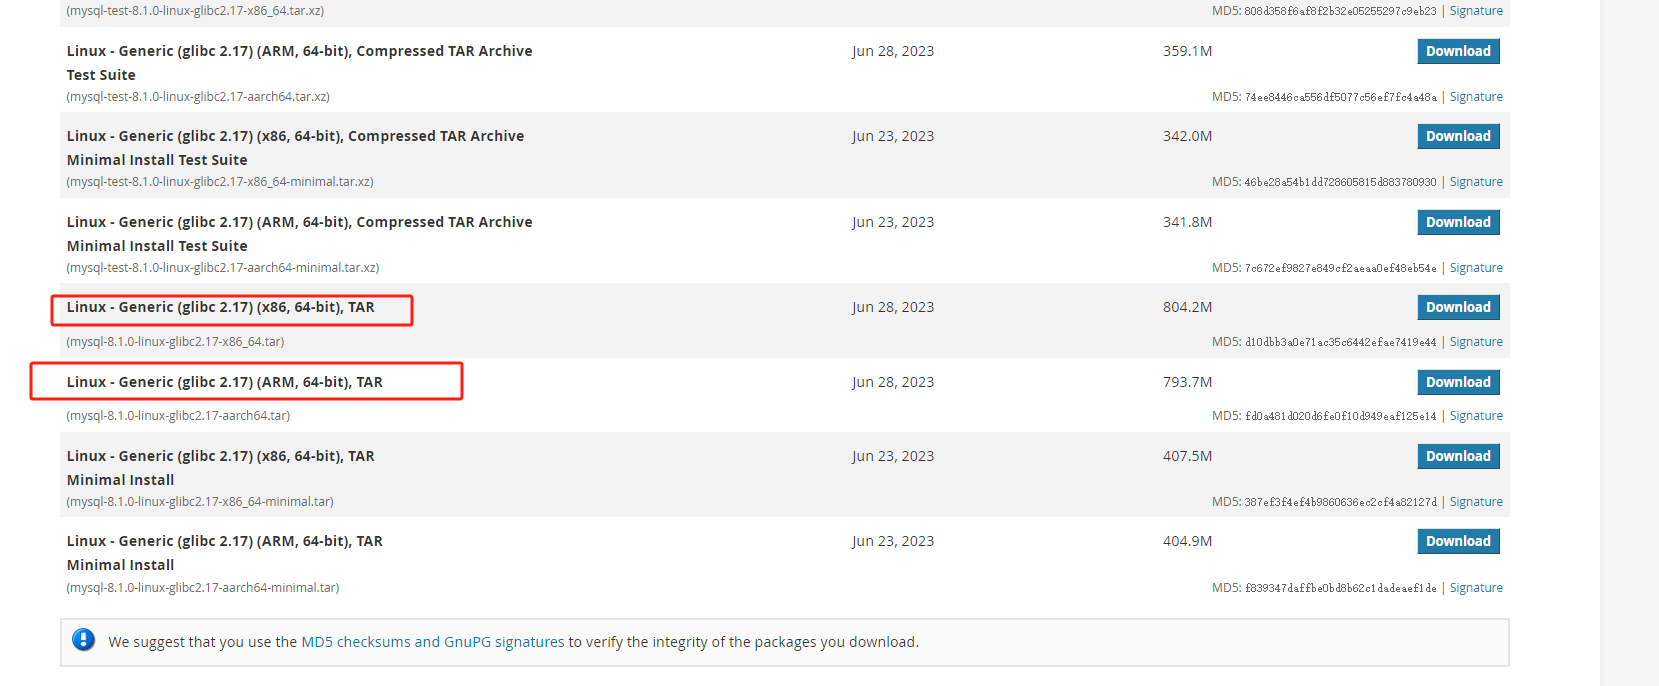Open Signature link for mysql-test aarch64.tar.xz
Viewport: 1659px width, 686px height.
(x=1476, y=97)
